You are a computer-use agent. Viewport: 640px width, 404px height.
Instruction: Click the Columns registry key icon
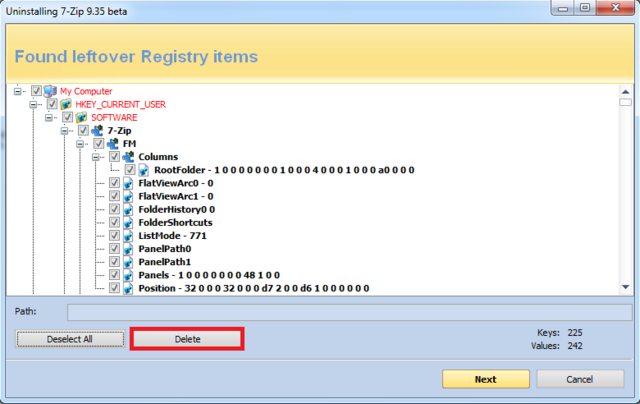128,157
